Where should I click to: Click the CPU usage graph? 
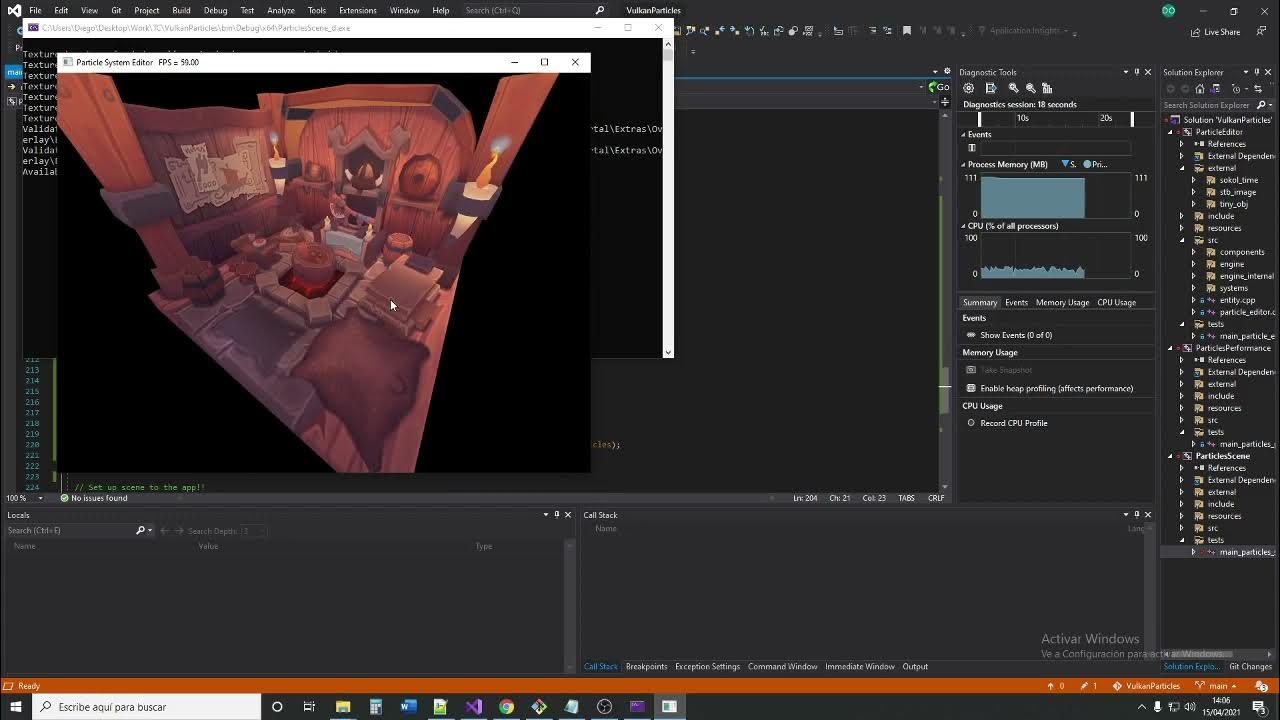pyautogui.click(x=1055, y=256)
